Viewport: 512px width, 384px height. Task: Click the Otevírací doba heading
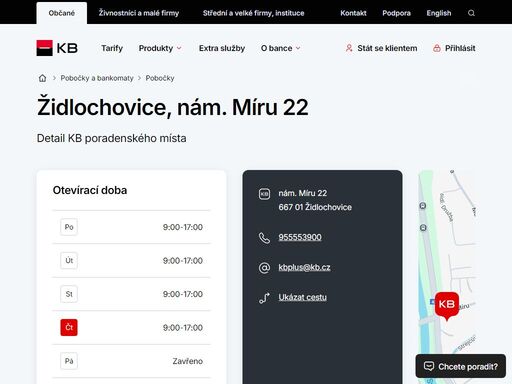point(90,190)
